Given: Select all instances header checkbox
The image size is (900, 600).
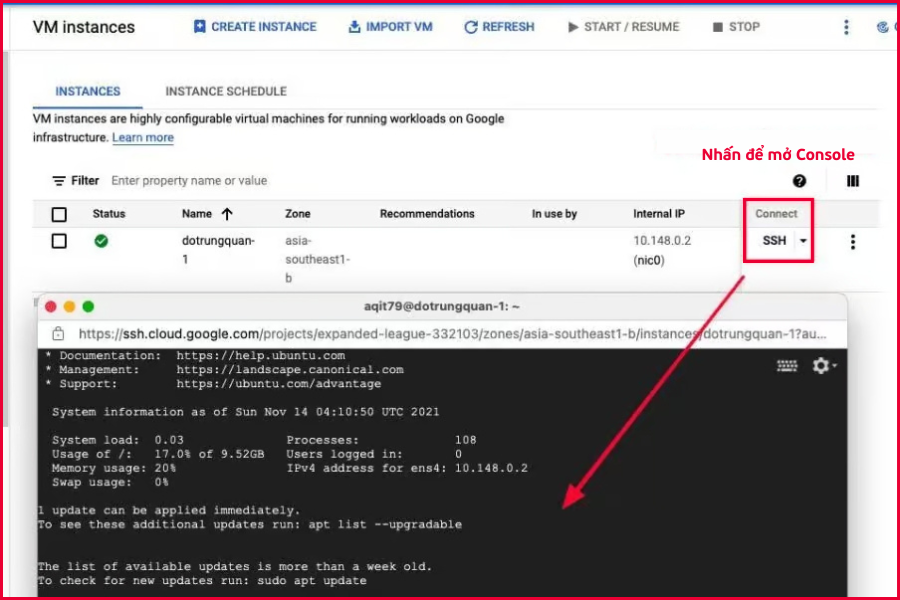Looking at the screenshot, I should (59, 214).
